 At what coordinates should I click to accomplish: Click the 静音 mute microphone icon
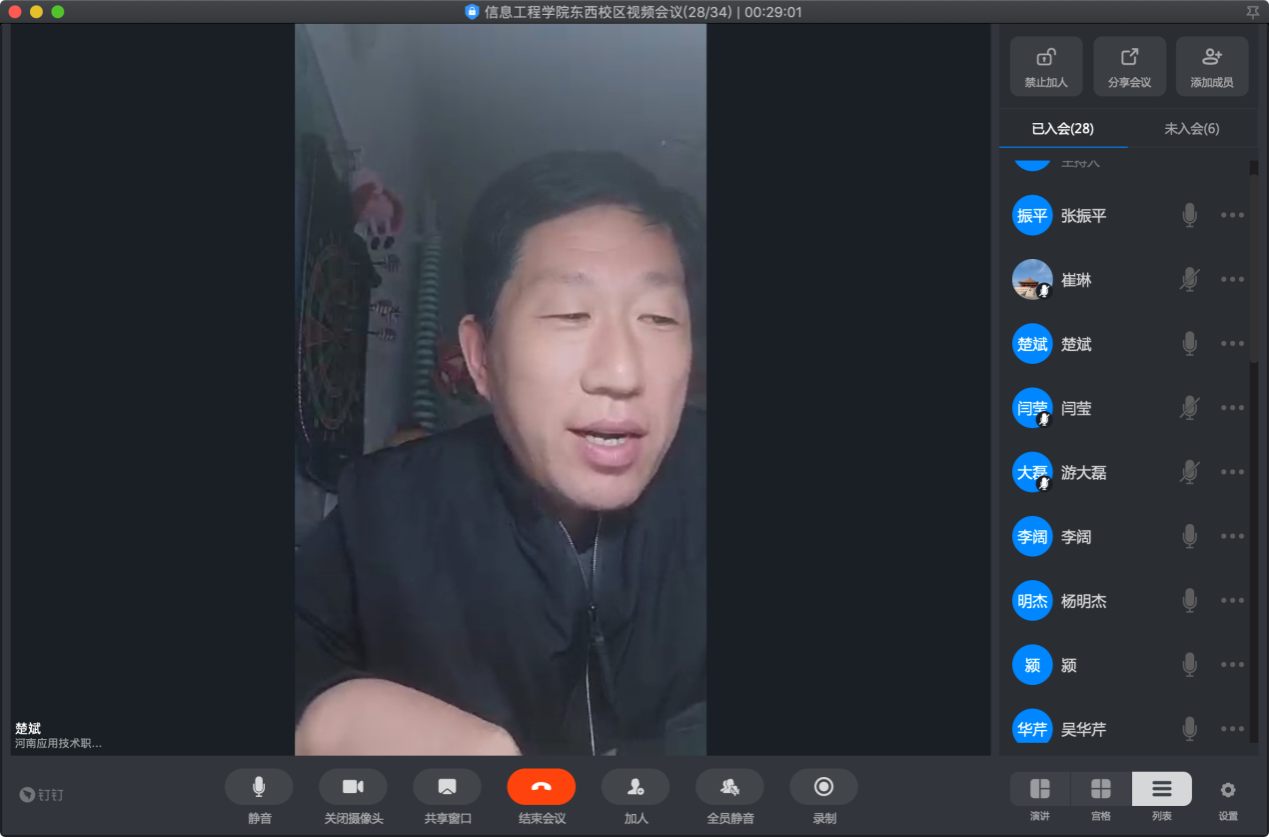point(259,787)
